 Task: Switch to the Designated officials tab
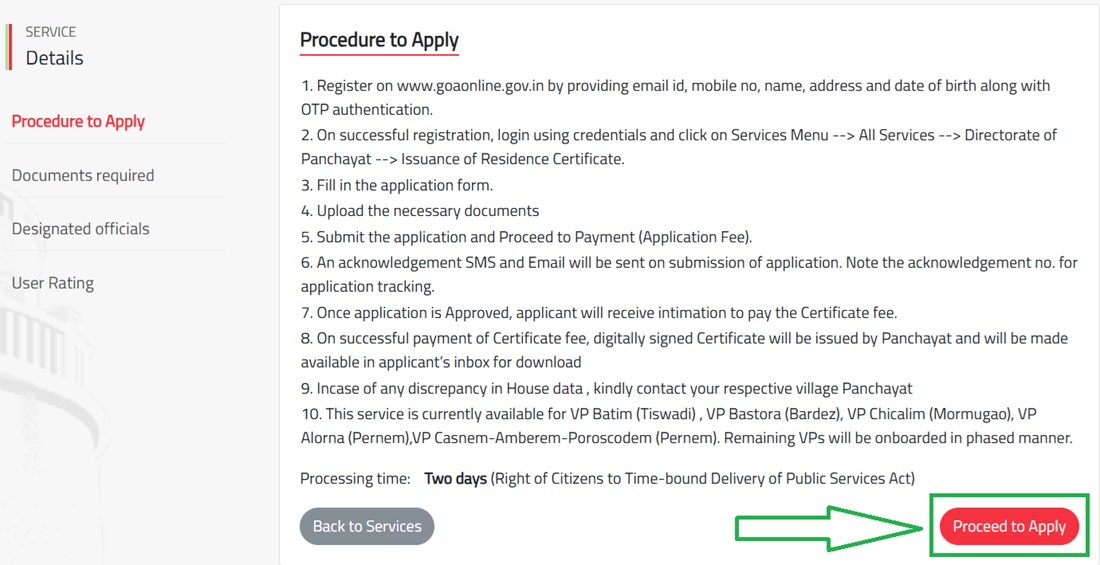80,228
